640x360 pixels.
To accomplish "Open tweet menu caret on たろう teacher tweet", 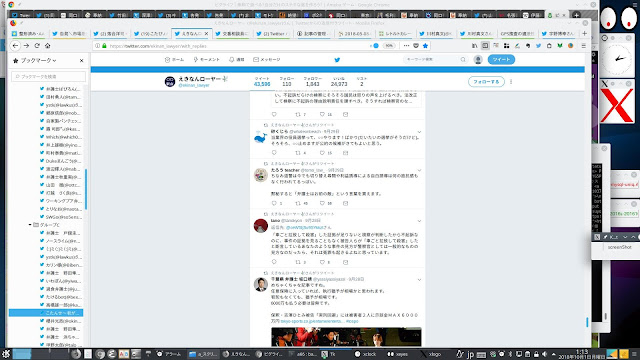I will 419,170.
